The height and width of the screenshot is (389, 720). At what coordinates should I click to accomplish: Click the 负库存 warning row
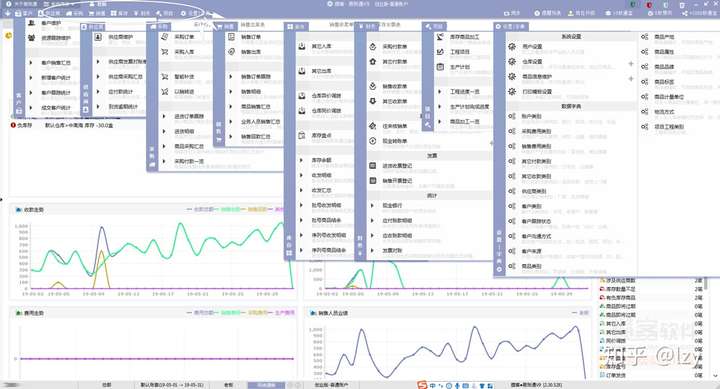(62, 125)
